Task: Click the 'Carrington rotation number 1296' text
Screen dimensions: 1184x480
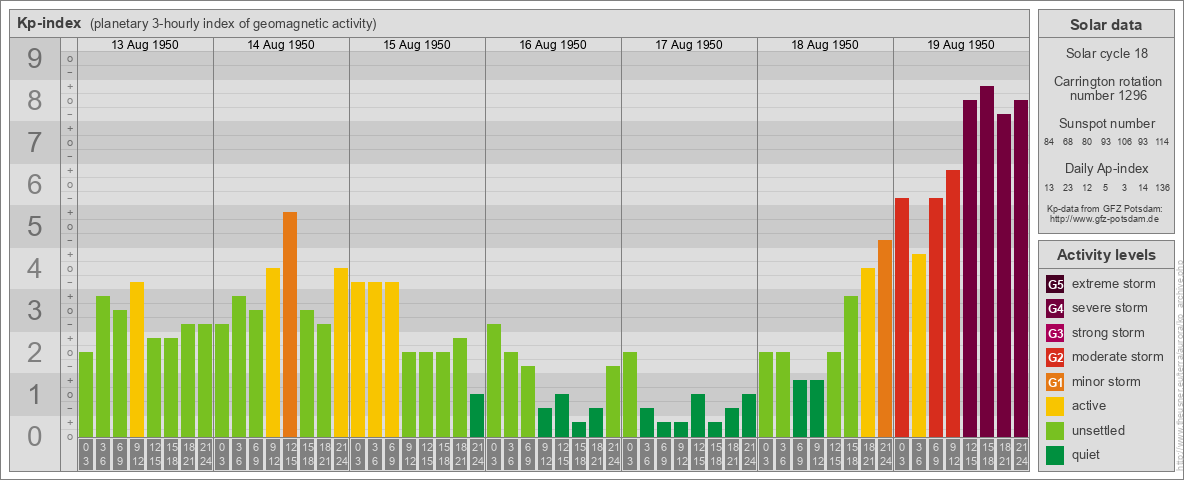Action: (1106, 88)
